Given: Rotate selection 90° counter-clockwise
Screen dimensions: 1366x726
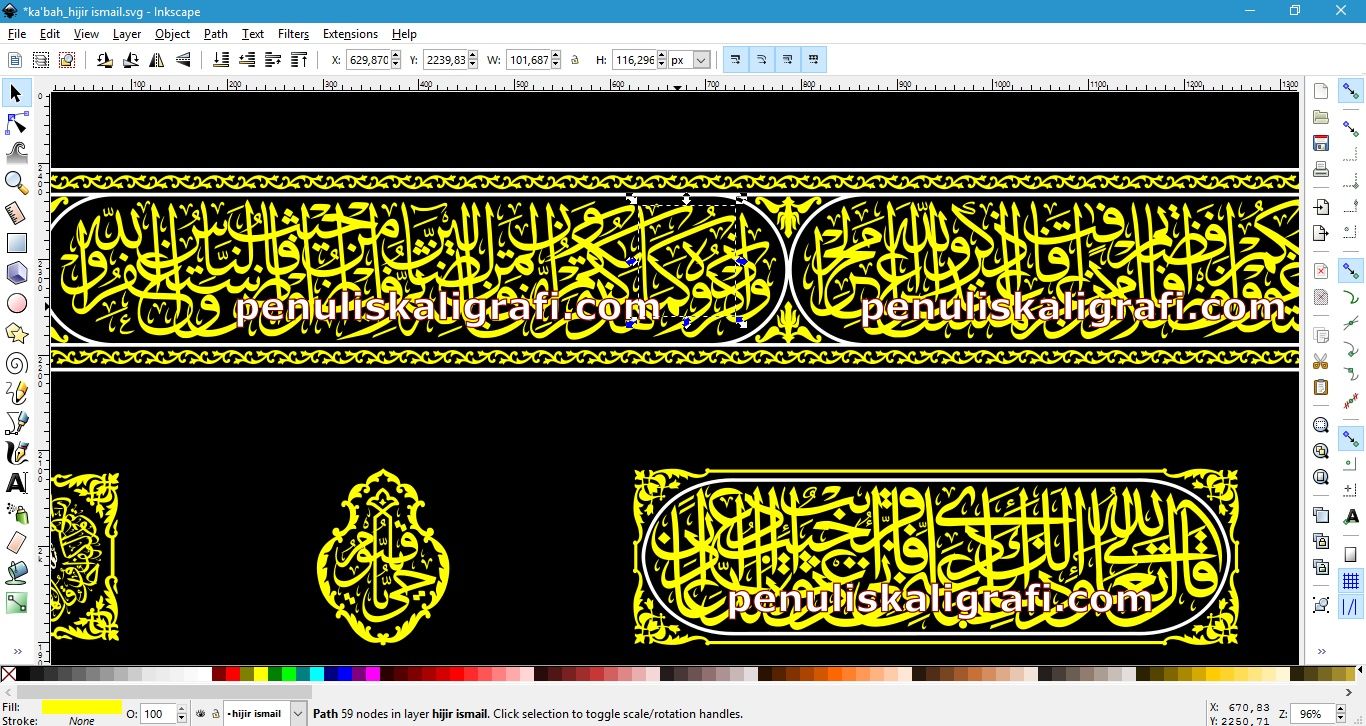Looking at the screenshot, I should point(105,60).
